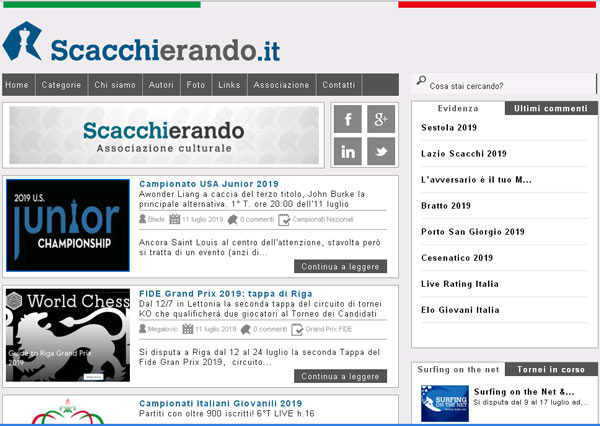Click the author name Blade
Screen dimensions: 600x426
(x=156, y=219)
